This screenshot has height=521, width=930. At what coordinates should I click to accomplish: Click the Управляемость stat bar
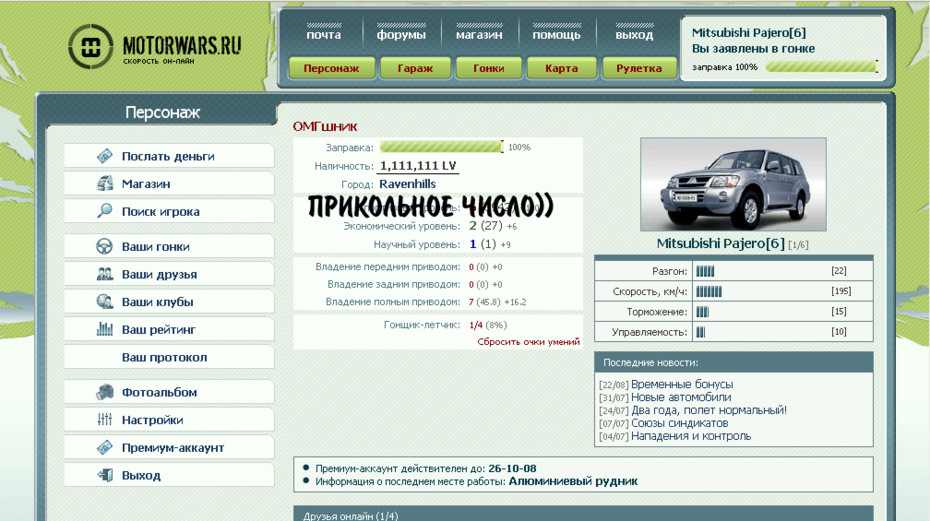(701, 332)
